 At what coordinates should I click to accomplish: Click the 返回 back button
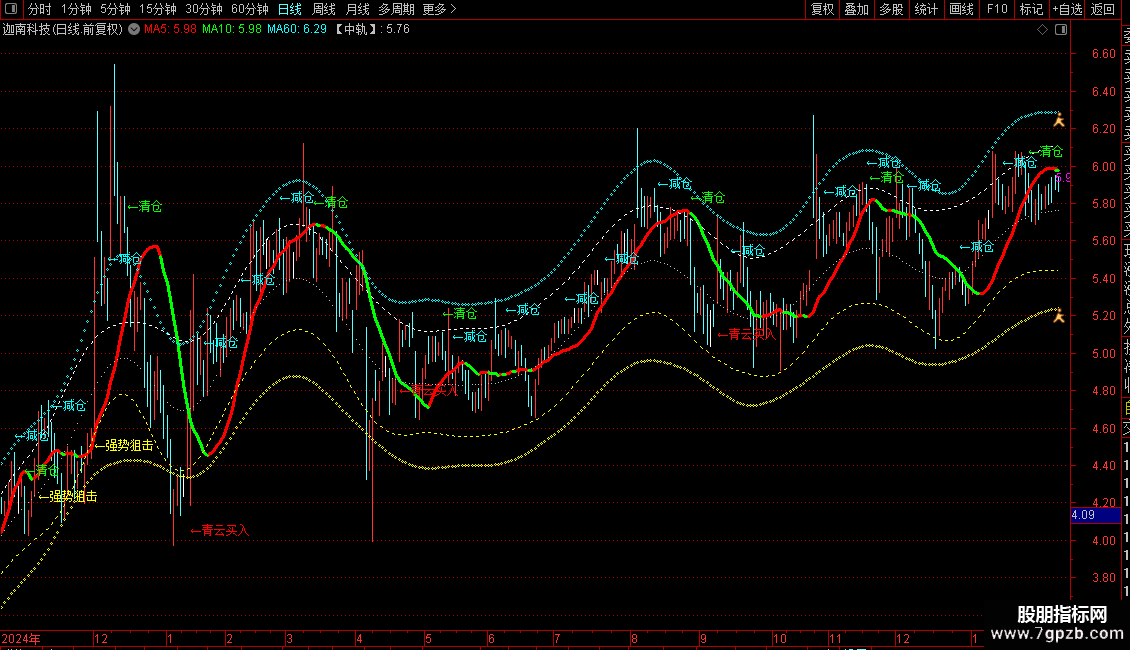coord(1103,9)
